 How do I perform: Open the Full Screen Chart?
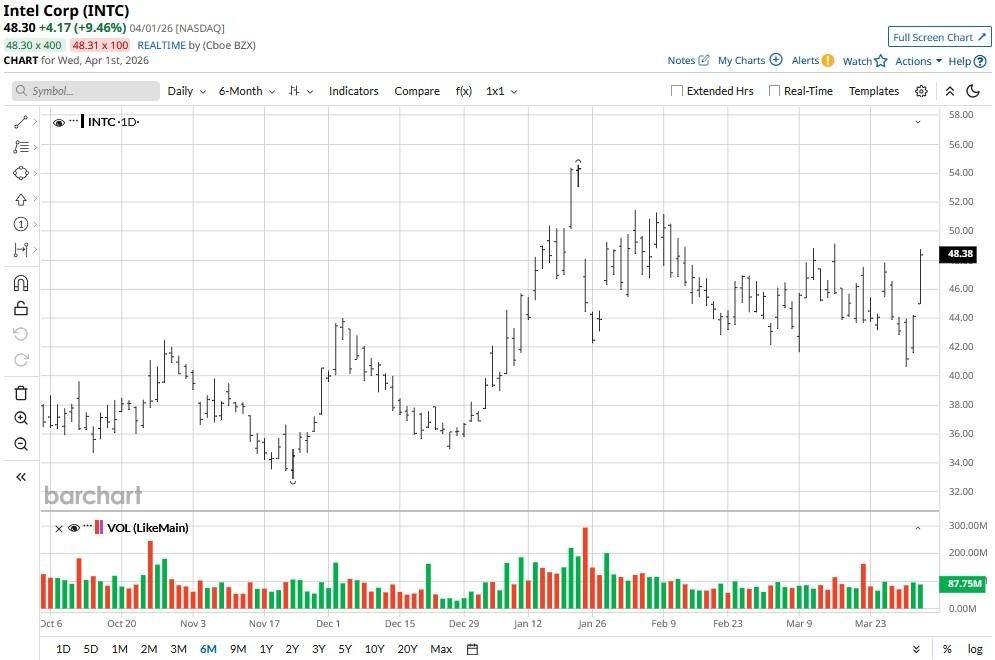[939, 37]
